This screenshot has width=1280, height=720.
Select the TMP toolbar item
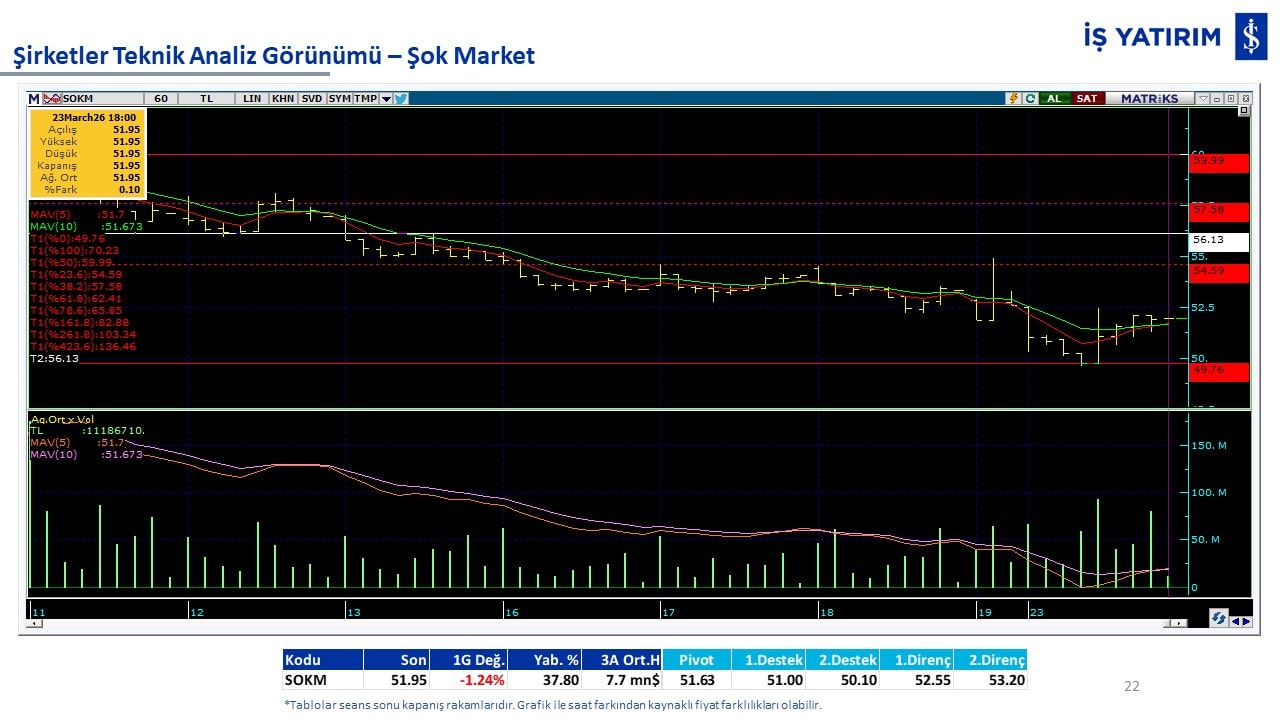click(x=366, y=99)
